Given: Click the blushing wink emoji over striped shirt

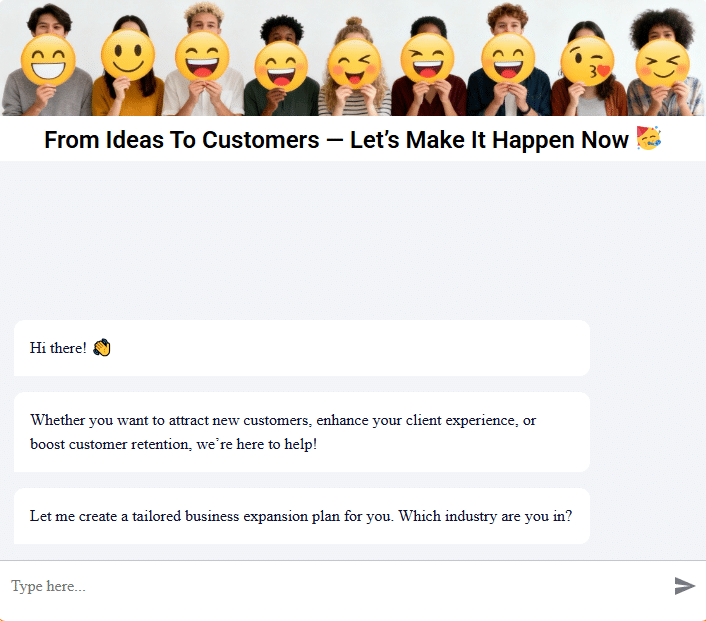Looking at the screenshot, I should pos(354,65).
